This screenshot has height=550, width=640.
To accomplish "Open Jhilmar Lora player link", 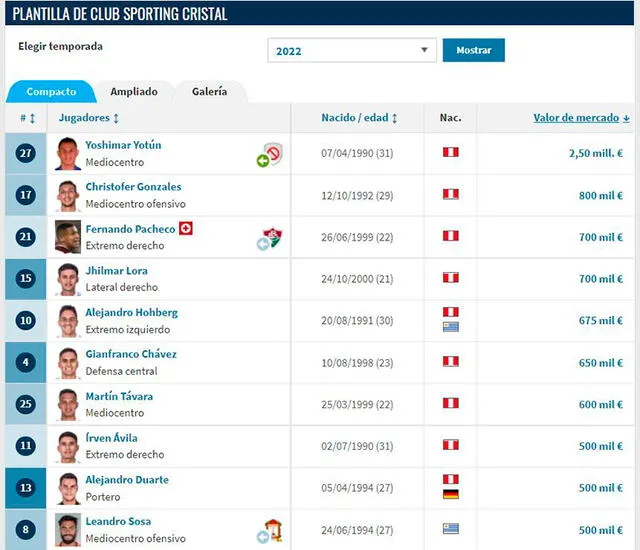I will click(116, 271).
